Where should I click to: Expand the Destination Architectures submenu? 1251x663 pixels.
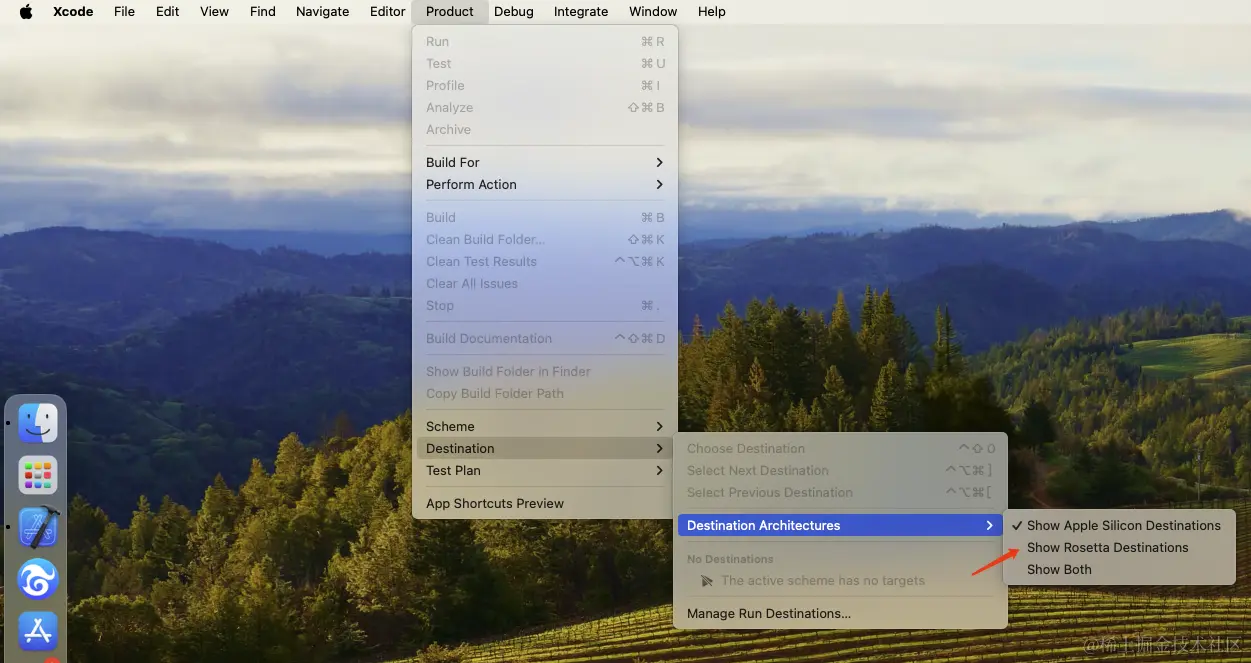(763, 525)
